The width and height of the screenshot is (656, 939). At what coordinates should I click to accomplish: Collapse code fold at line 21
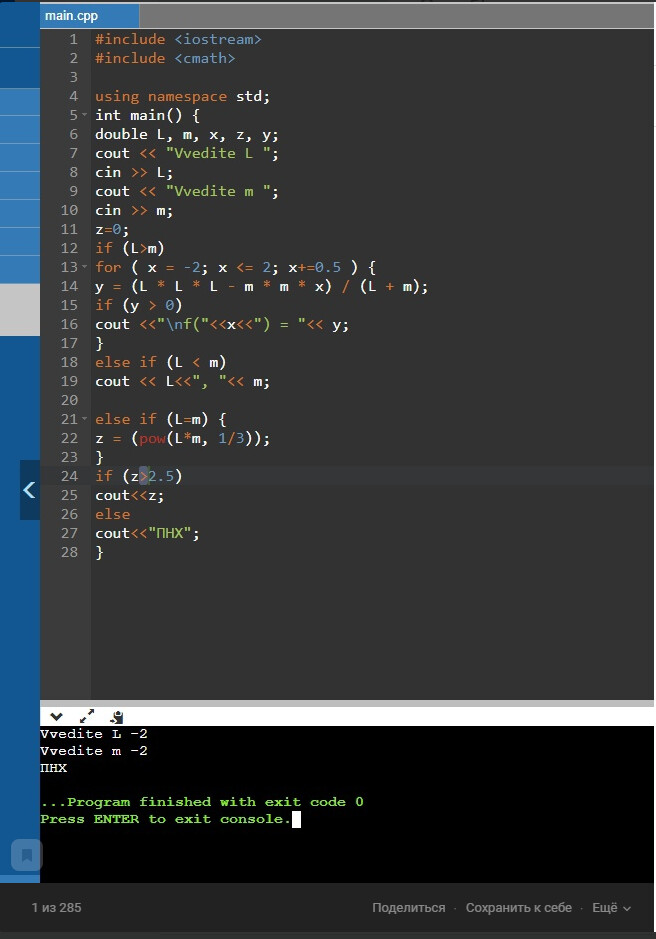84,419
